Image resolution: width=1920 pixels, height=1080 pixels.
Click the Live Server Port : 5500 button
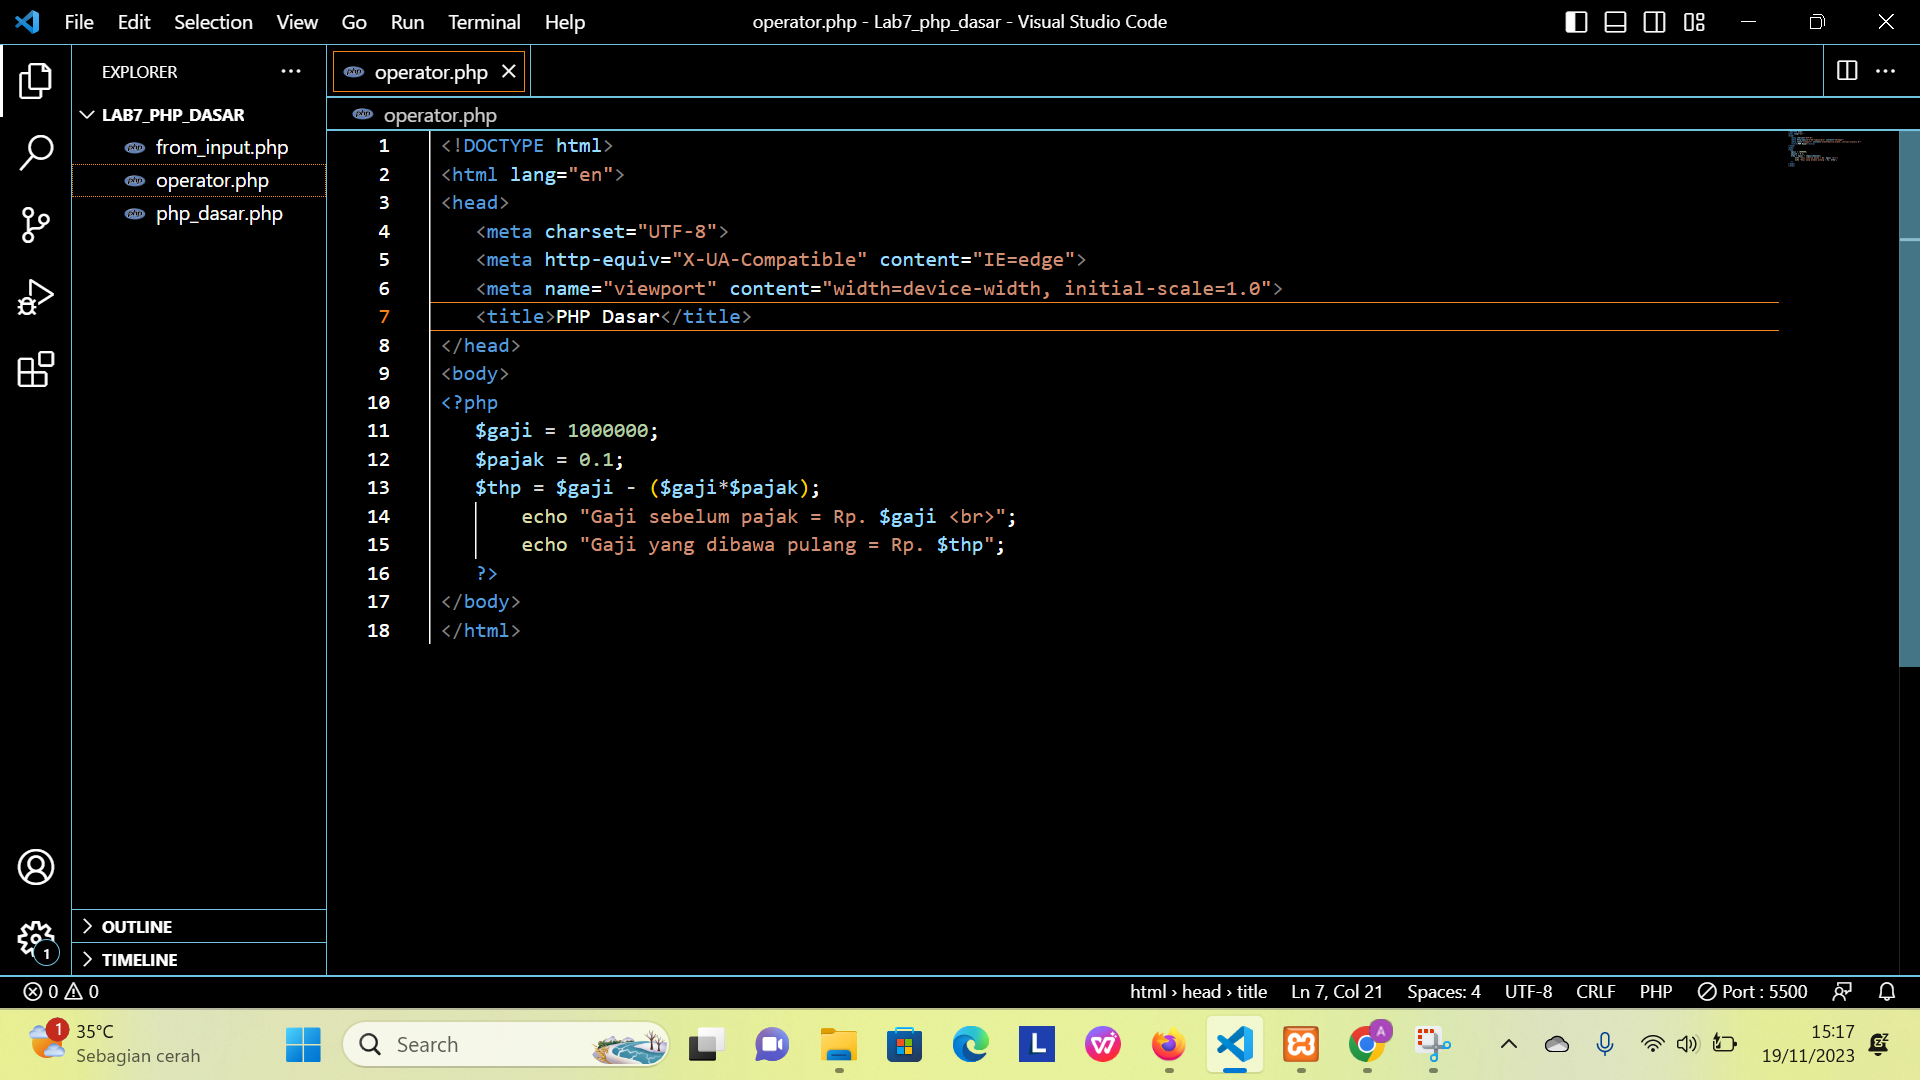(x=1752, y=991)
